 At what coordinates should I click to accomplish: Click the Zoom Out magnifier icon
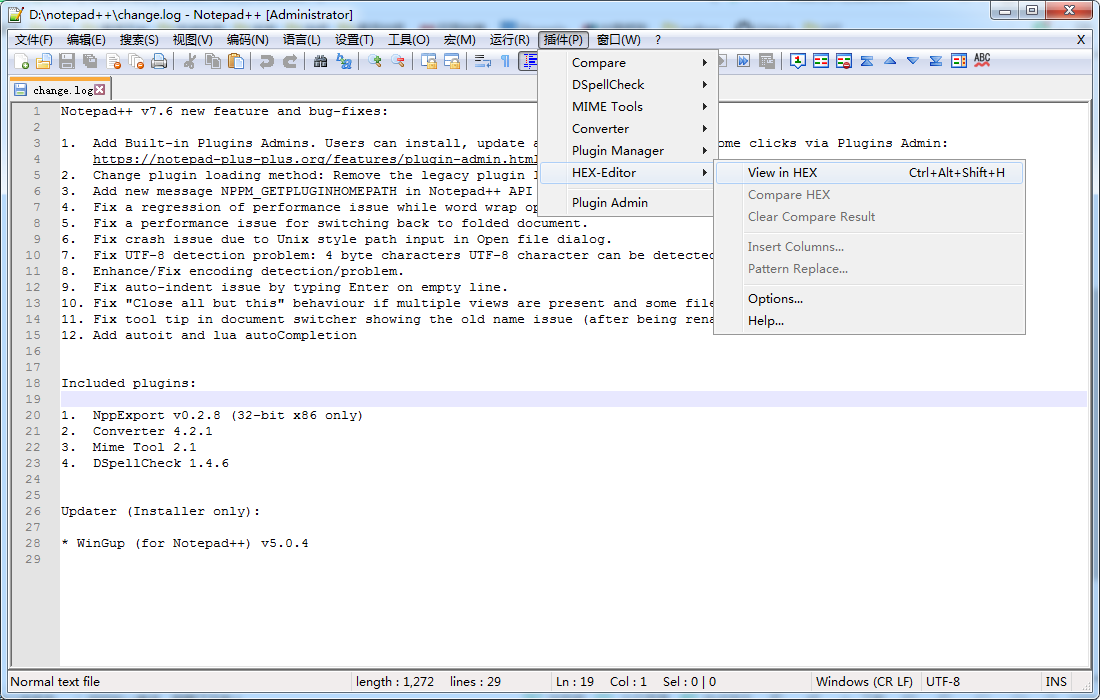398,62
